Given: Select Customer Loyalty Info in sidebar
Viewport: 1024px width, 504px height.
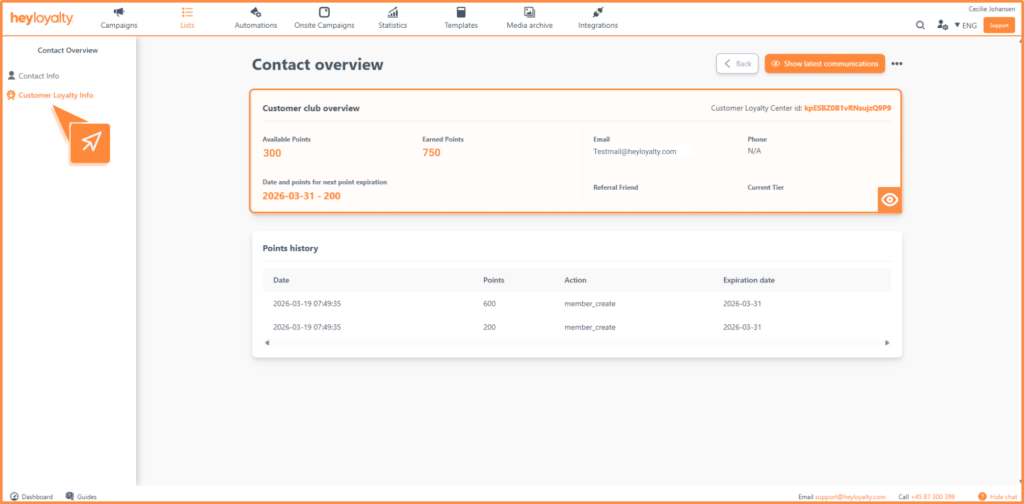Looking at the screenshot, I should pyautogui.click(x=56, y=95).
